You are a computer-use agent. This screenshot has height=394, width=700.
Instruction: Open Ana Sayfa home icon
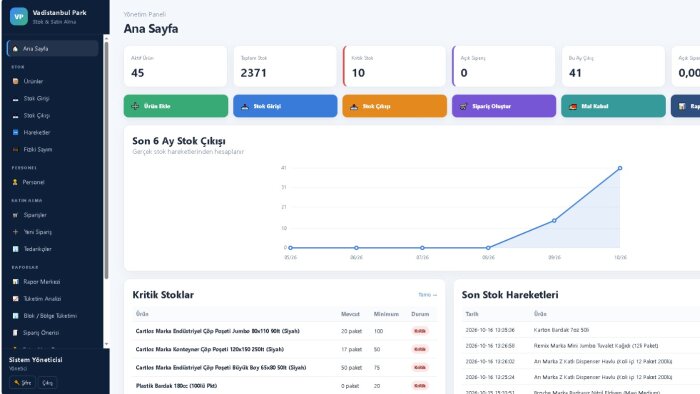tap(15, 49)
